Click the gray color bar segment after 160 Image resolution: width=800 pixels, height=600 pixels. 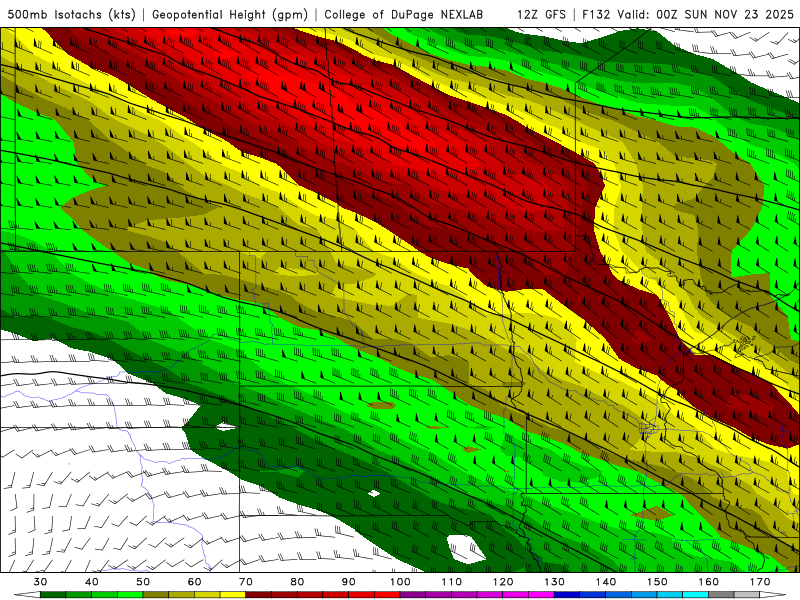[722, 595]
